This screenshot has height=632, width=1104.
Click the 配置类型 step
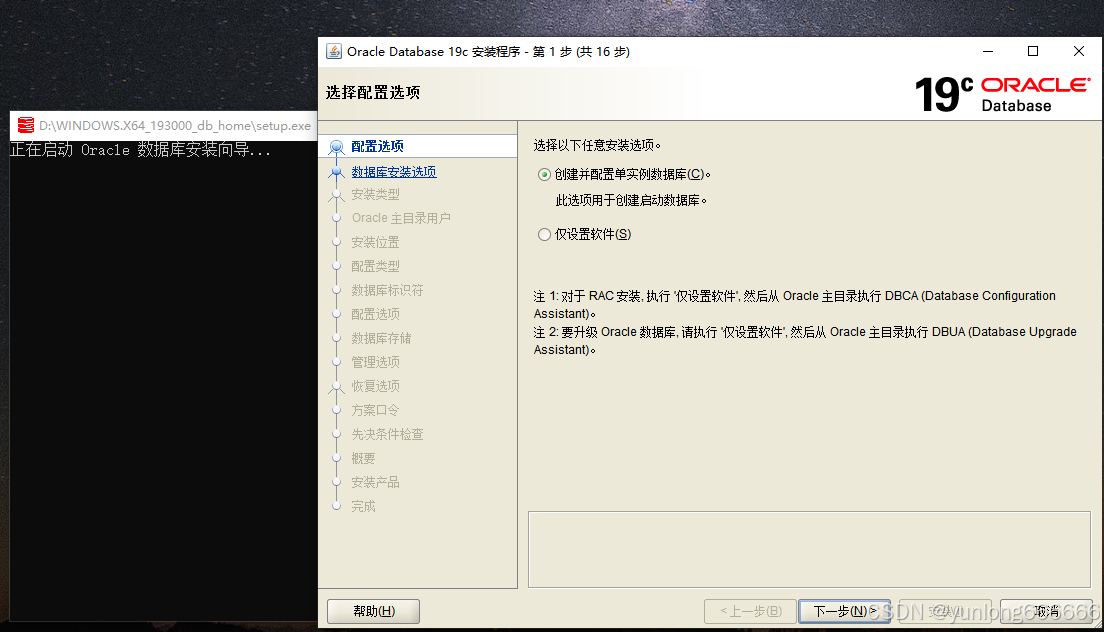[375, 266]
